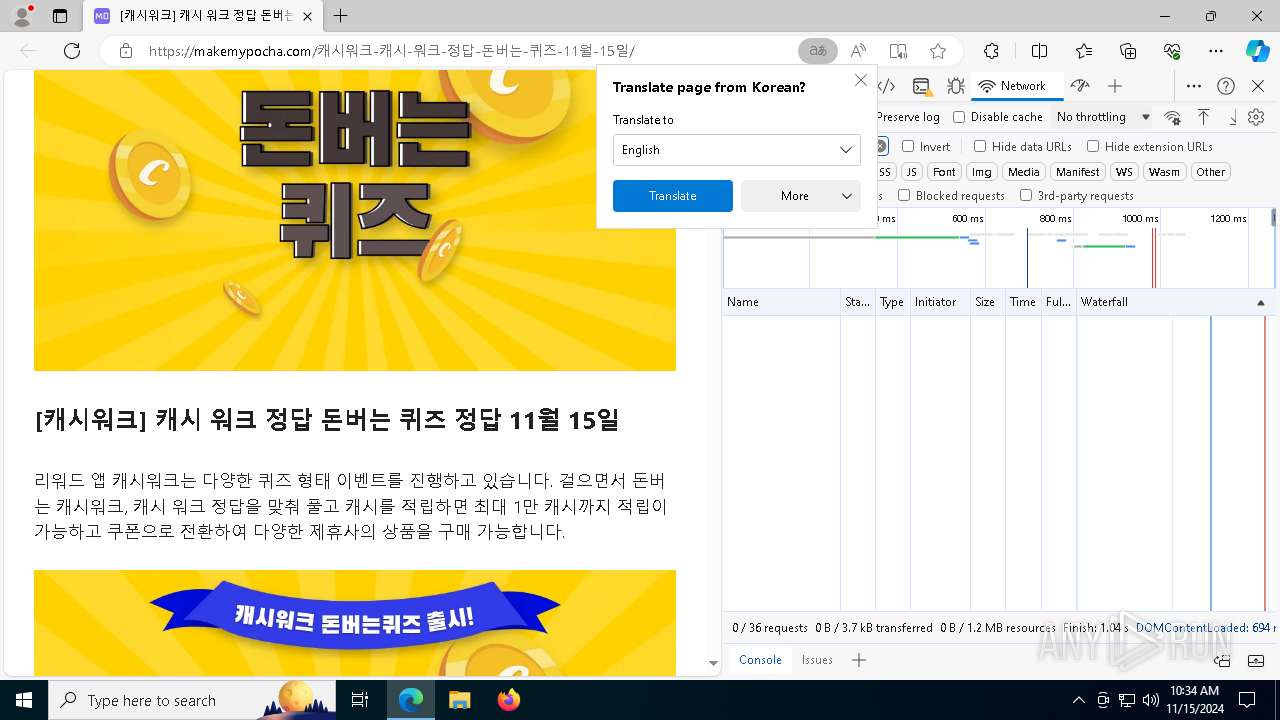
Task: Open Tab actions menu icon
Action: point(60,16)
